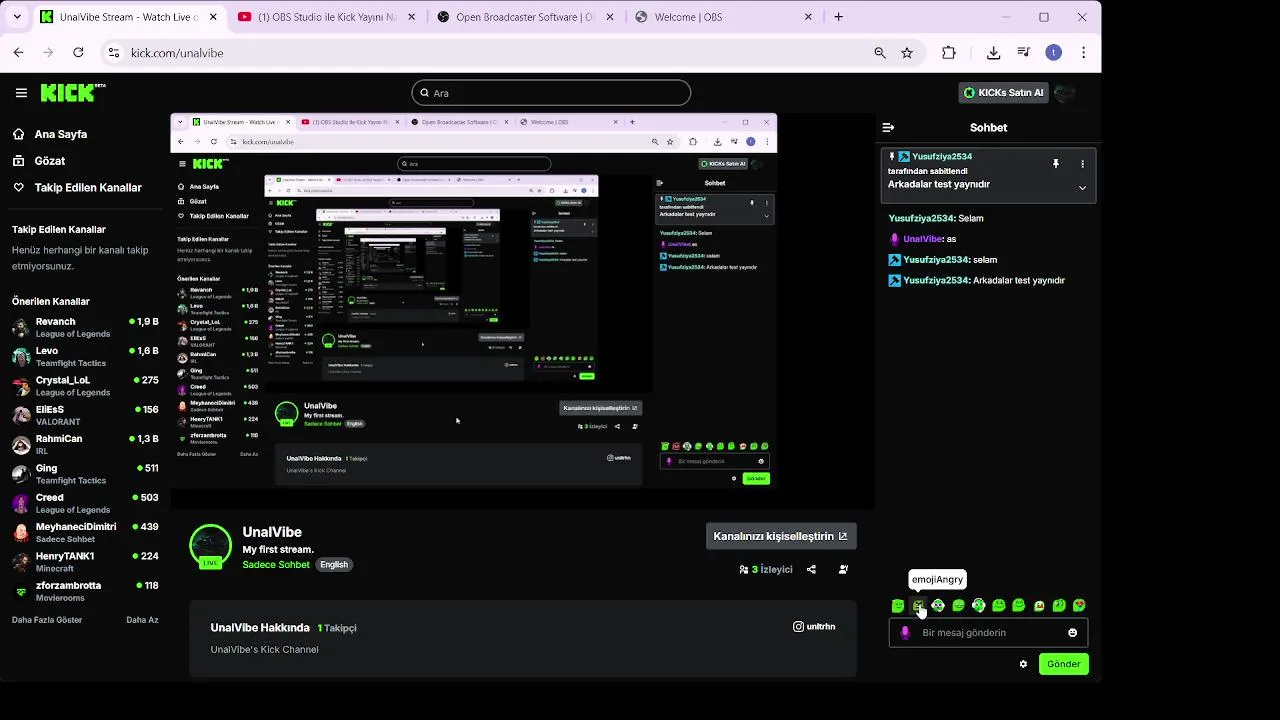Image resolution: width=1280 pixels, height=720 pixels.
Task: Click the Bir mesaj gönderin input
Action: [x=988, y=633]
